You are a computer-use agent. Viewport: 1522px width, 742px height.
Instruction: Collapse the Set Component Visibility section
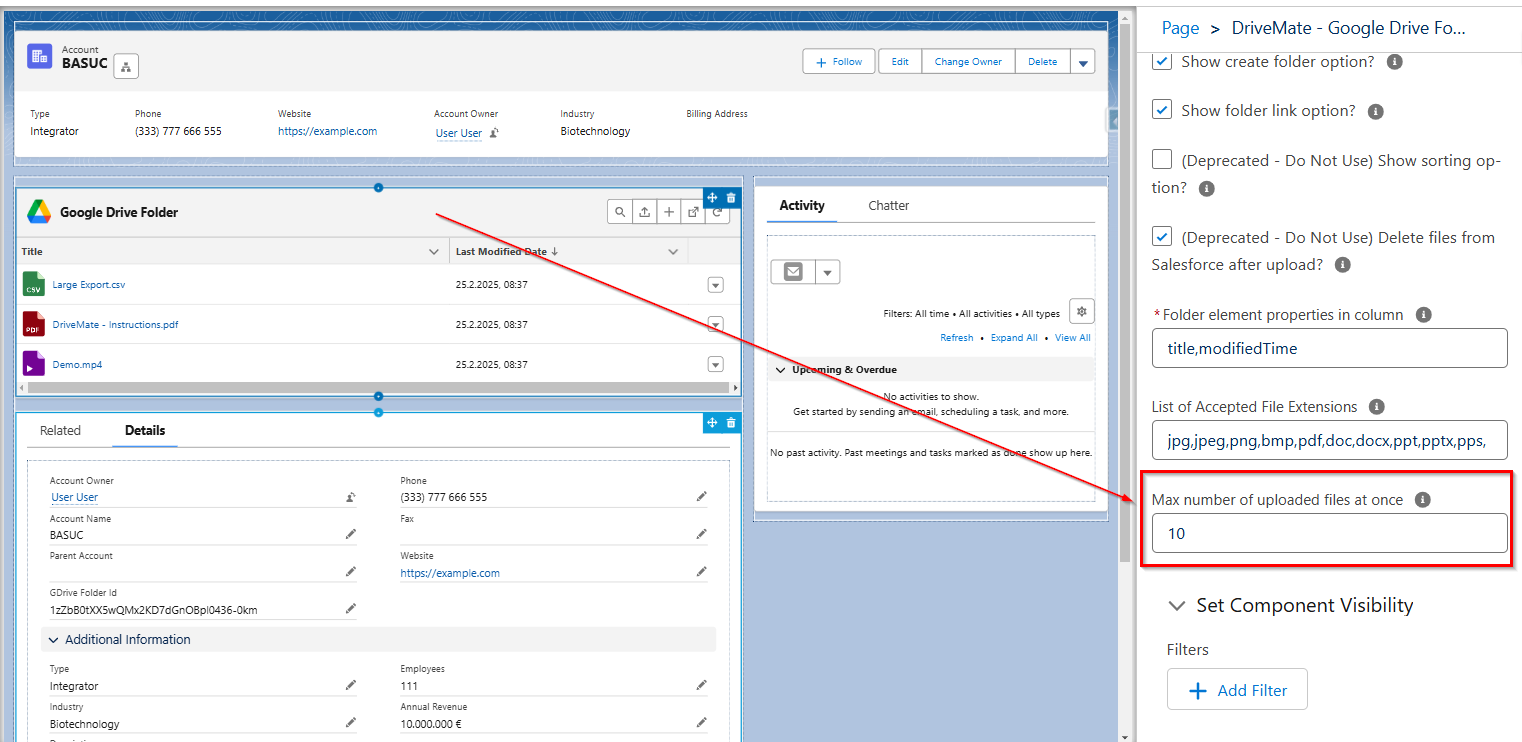pyautogui.click(x=1174, y=606)
